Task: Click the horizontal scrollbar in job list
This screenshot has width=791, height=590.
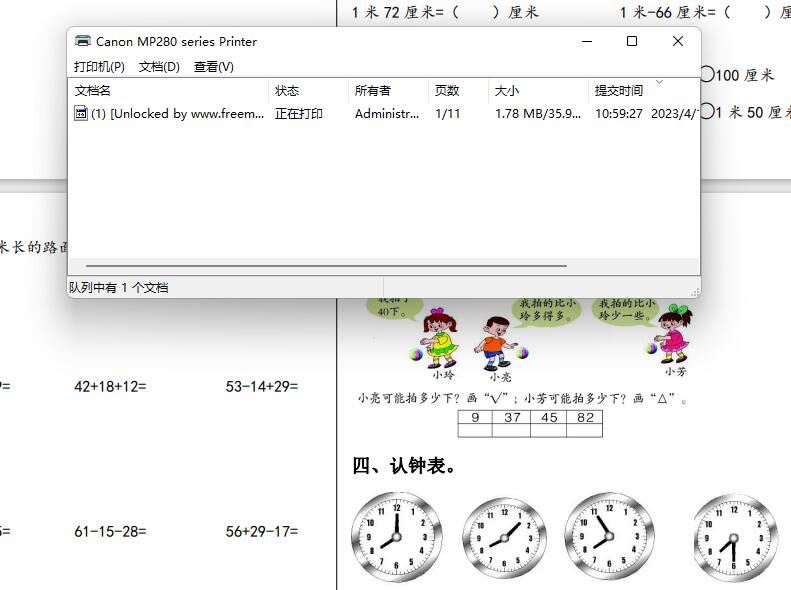Action: tap(326, 267)
